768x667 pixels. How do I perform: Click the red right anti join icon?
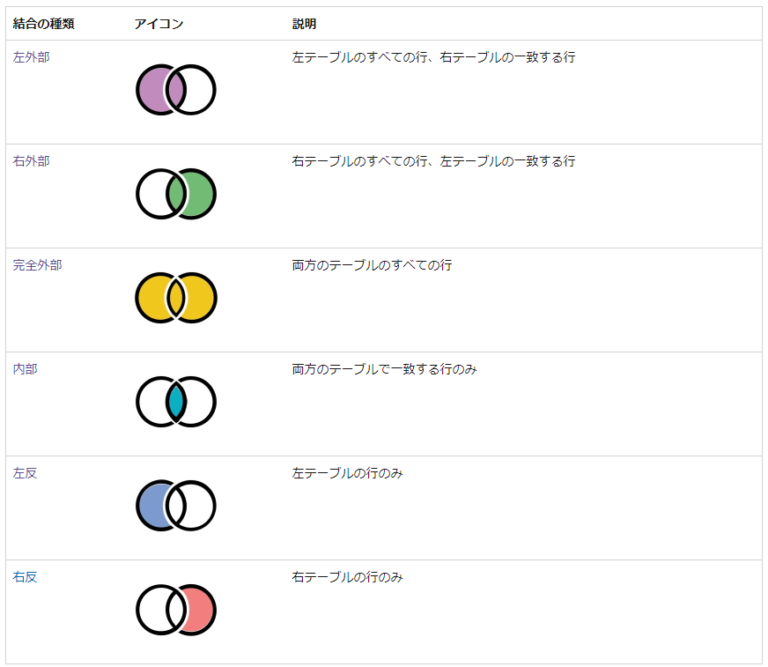176,610
